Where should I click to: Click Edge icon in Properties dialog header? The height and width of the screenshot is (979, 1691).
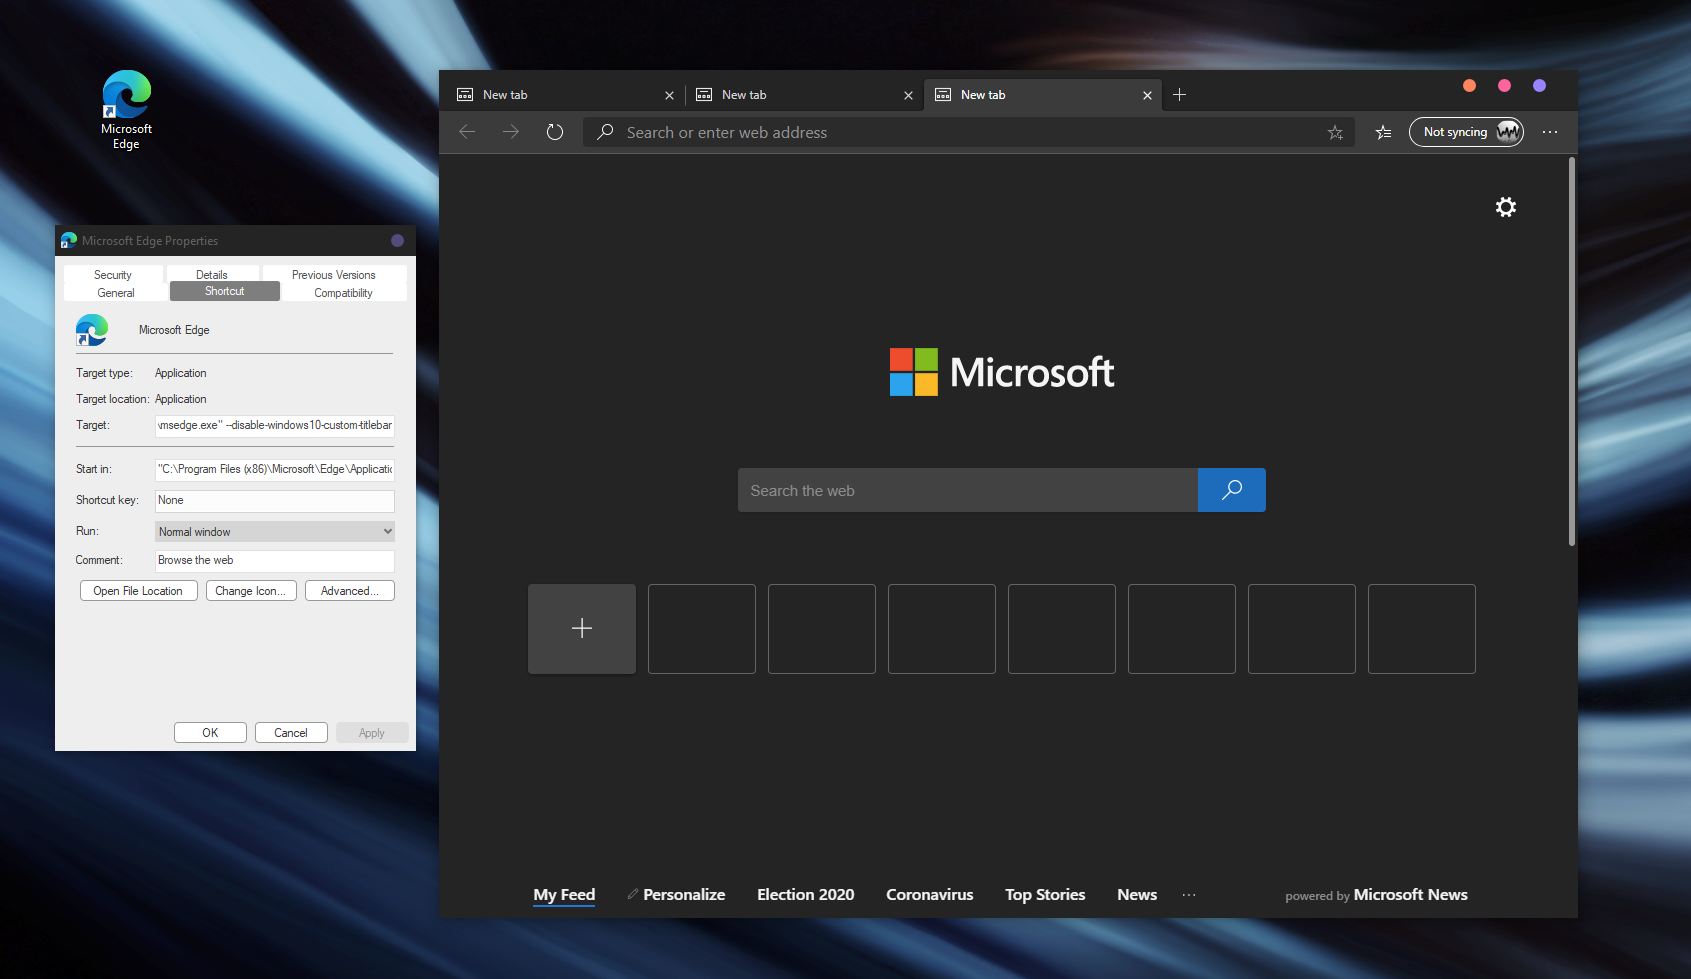pos(92,330)
